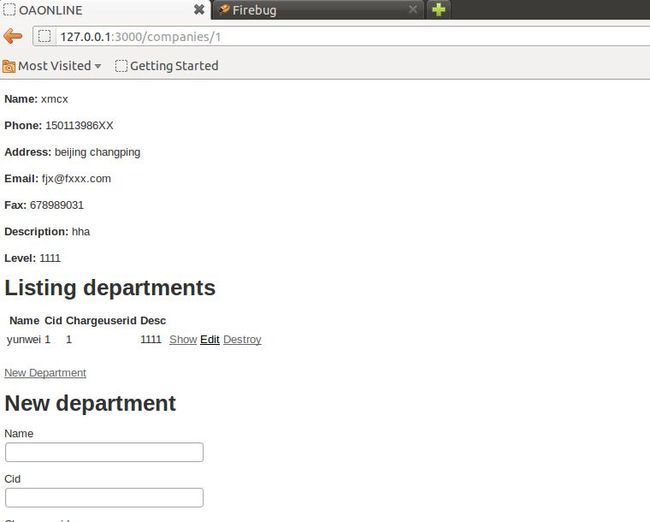
Task: Click the Destroy link for yunwei
Action: click(242, 339)
